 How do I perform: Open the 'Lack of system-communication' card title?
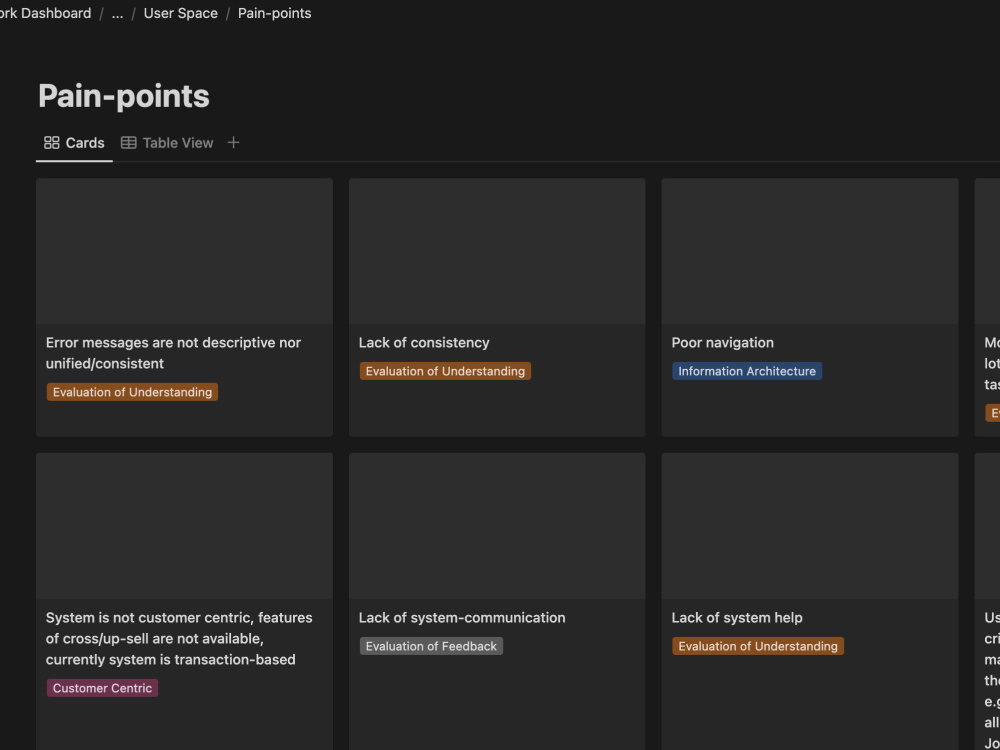pos(462,618)
